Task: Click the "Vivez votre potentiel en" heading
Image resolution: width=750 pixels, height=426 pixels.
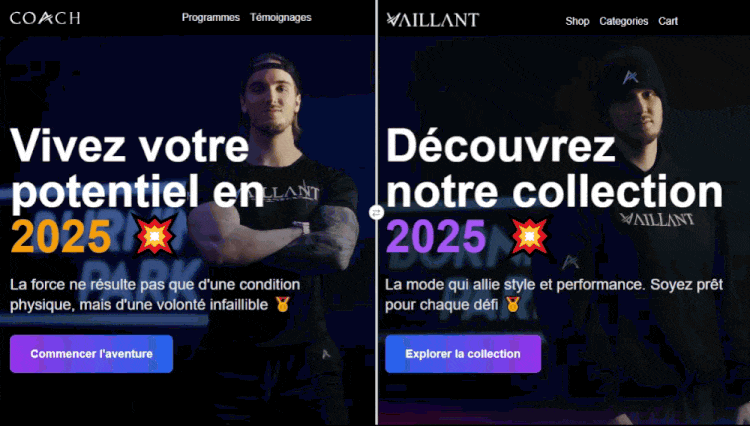Action: point(137,168)
